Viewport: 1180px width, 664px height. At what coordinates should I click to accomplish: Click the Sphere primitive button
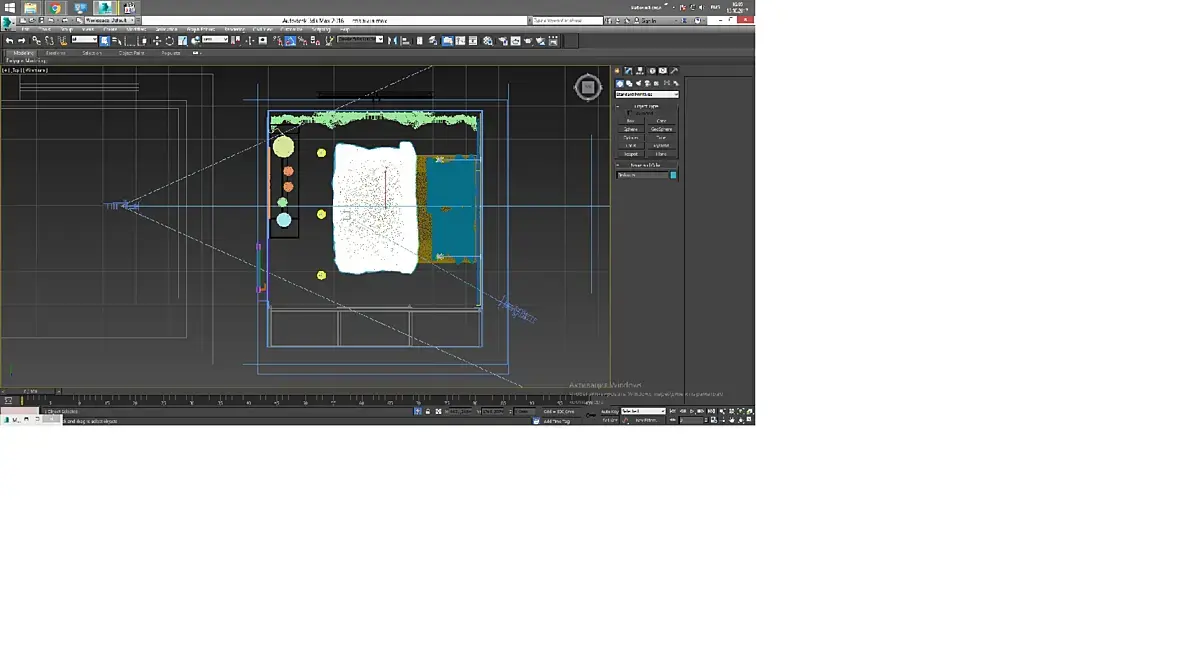click(631, 129)
